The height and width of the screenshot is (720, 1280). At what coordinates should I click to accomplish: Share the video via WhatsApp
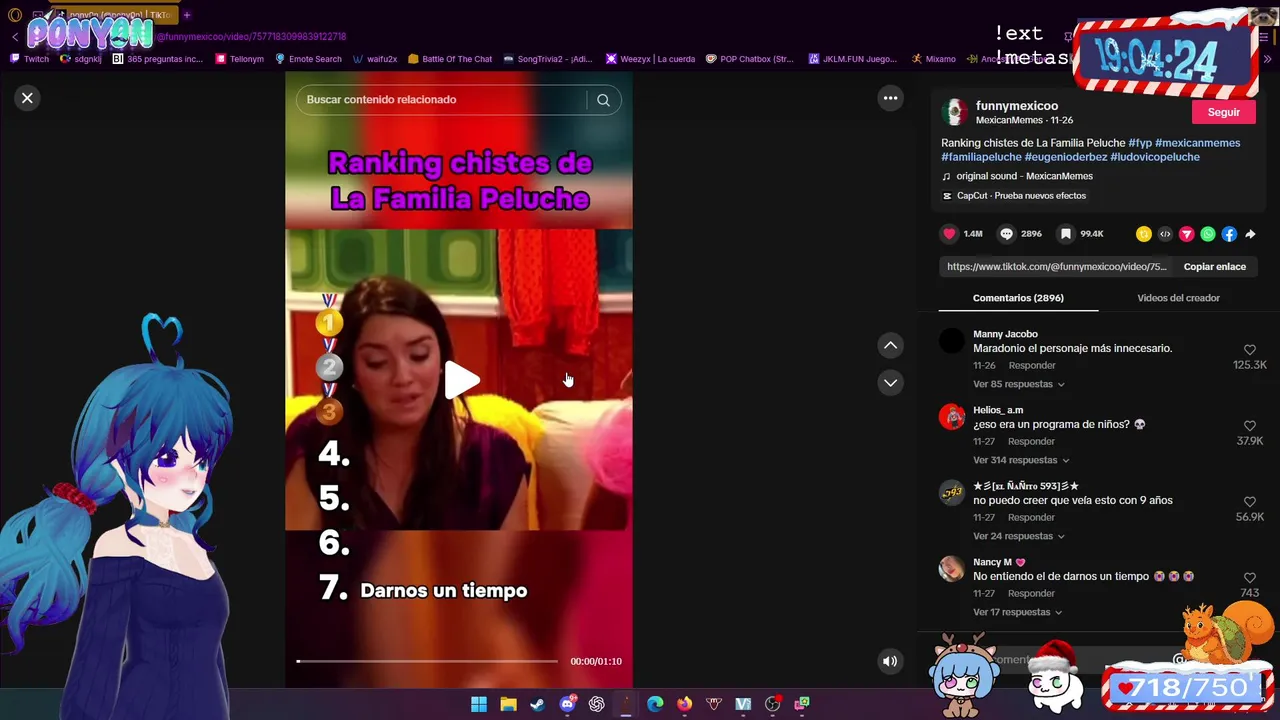1208,234
